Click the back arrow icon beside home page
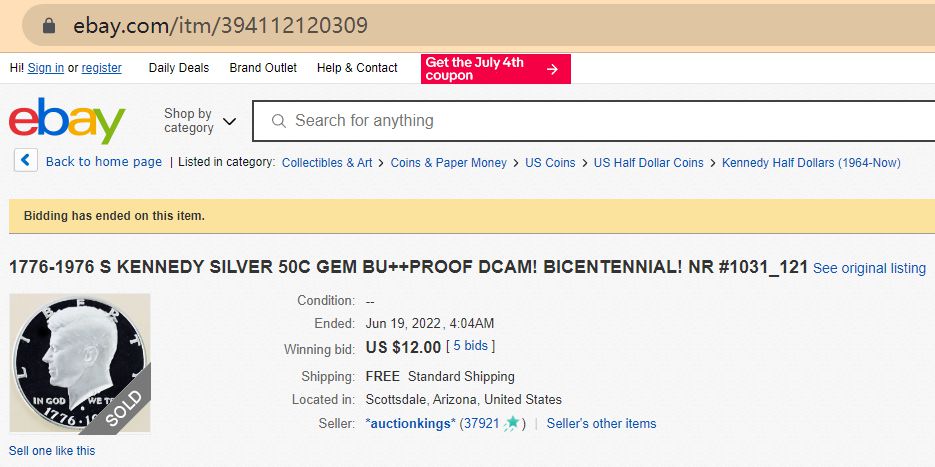935x467 pixels. click(x=26, y=161)
